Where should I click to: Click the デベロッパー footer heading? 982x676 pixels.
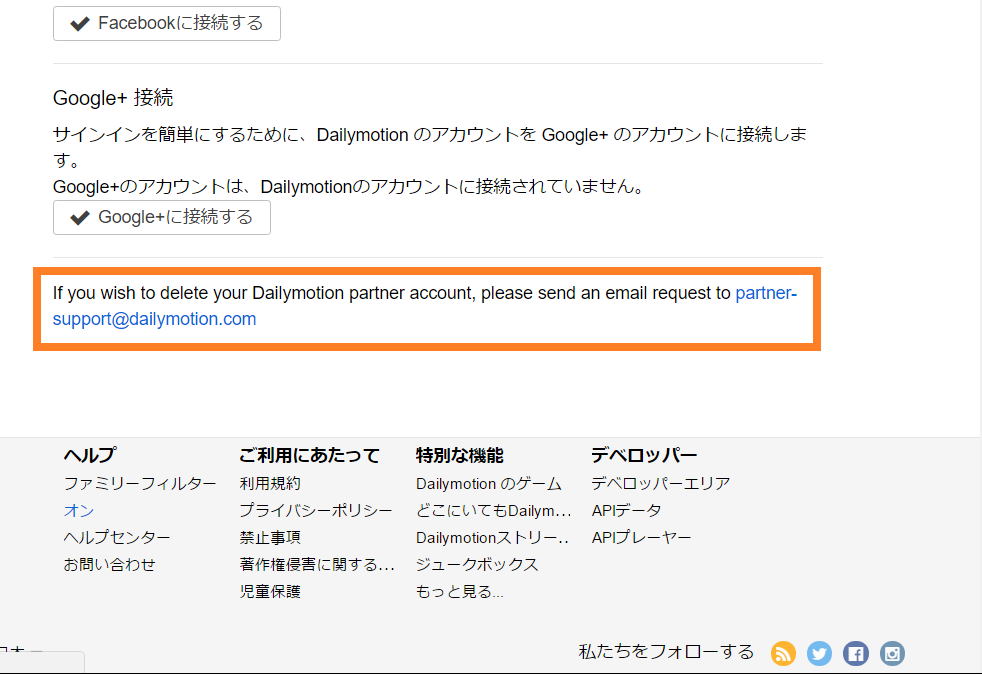[x=644, y=455]
